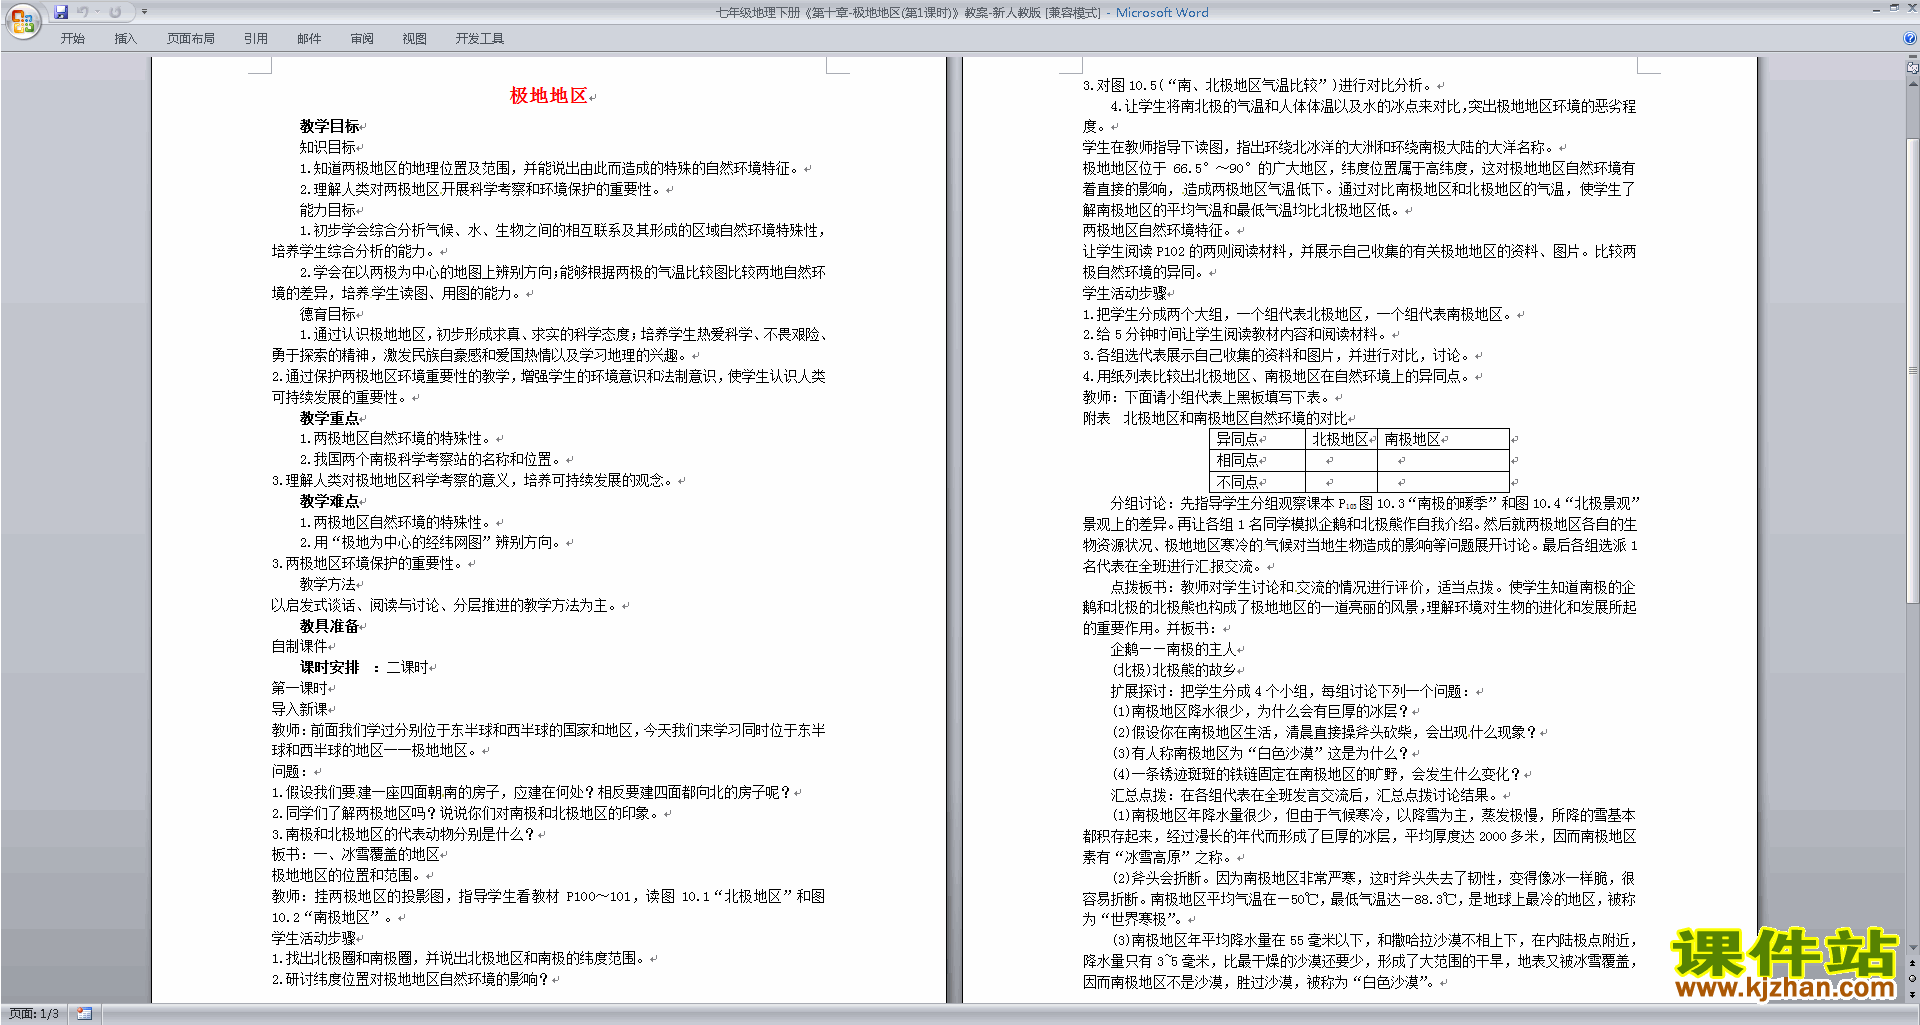Viewport: 1920px width, 1025px height.
Task: Click the line 自制课件
Action: pyautogui.click(x=299, y=647)
